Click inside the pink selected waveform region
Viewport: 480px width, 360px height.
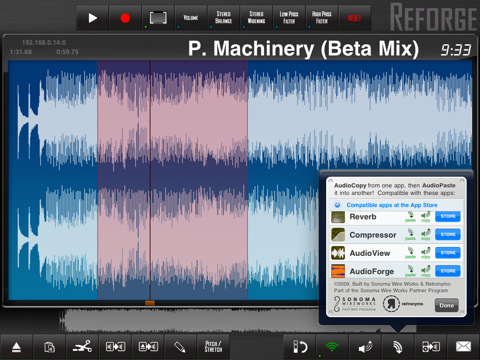pos(172,180)
